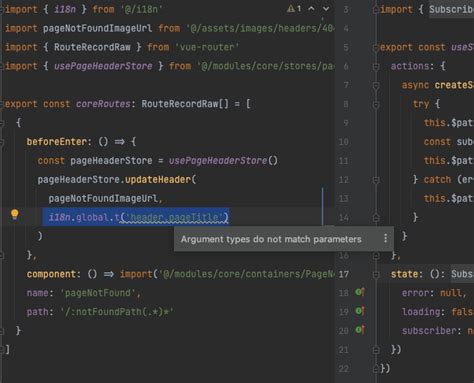Click the 'vue-router' import string
The image size is (474, 383).
[x=207, y=47]
